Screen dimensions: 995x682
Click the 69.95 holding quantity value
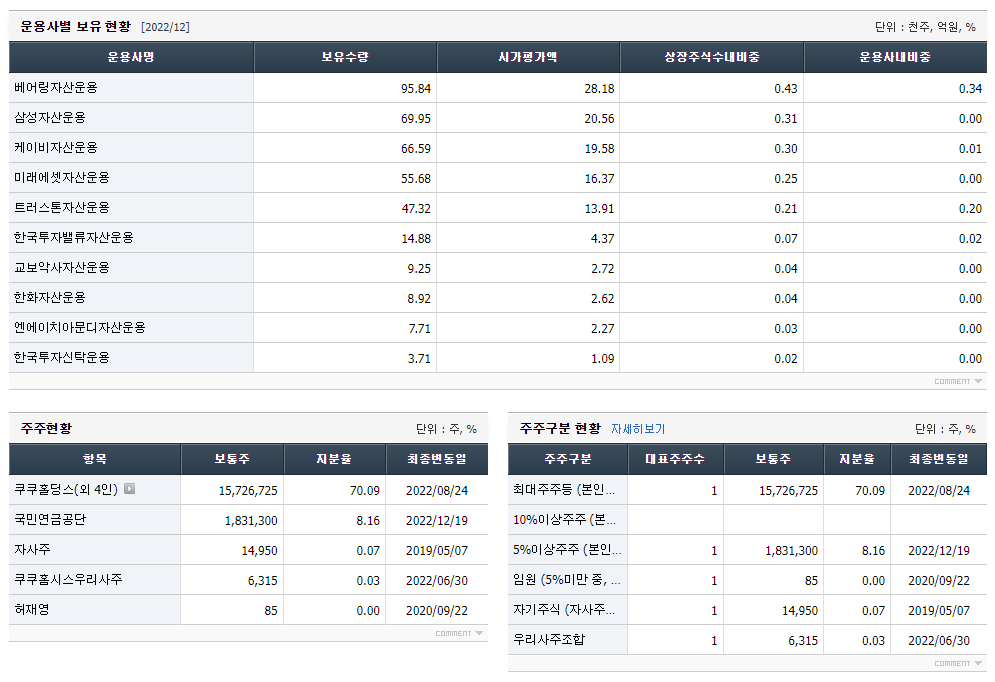[x=416, y=119]
